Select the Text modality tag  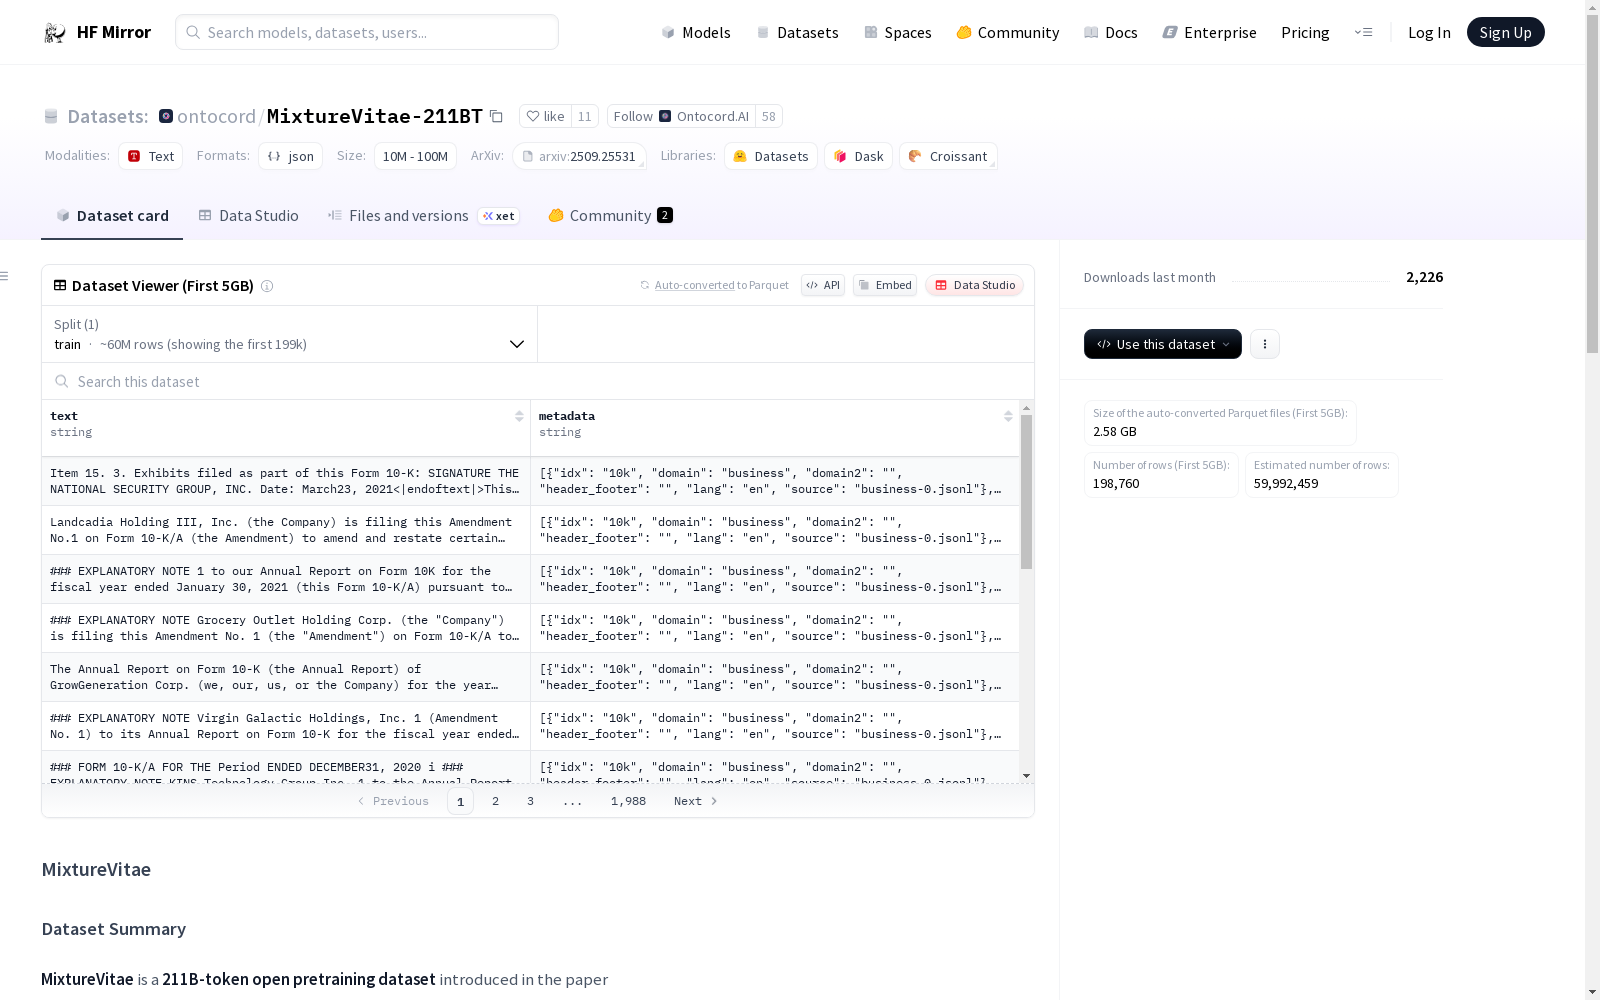[x=151, y=156]
